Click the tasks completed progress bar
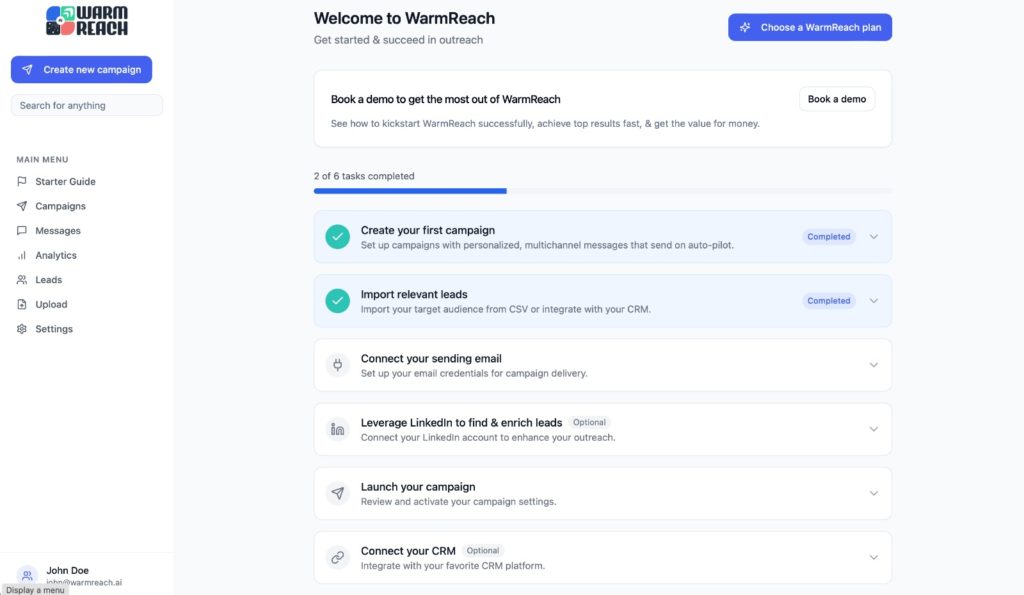This screenshot has height=595, width=1024. 602,191
